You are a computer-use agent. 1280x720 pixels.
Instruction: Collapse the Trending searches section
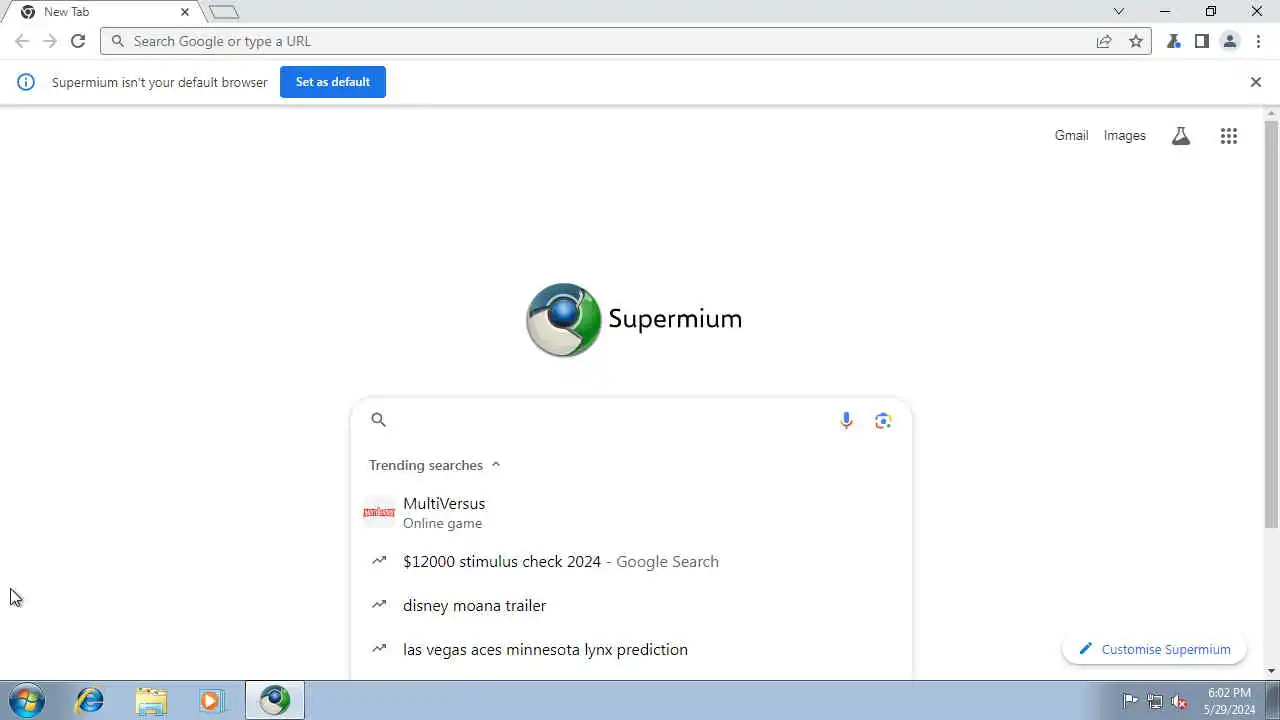435,465
